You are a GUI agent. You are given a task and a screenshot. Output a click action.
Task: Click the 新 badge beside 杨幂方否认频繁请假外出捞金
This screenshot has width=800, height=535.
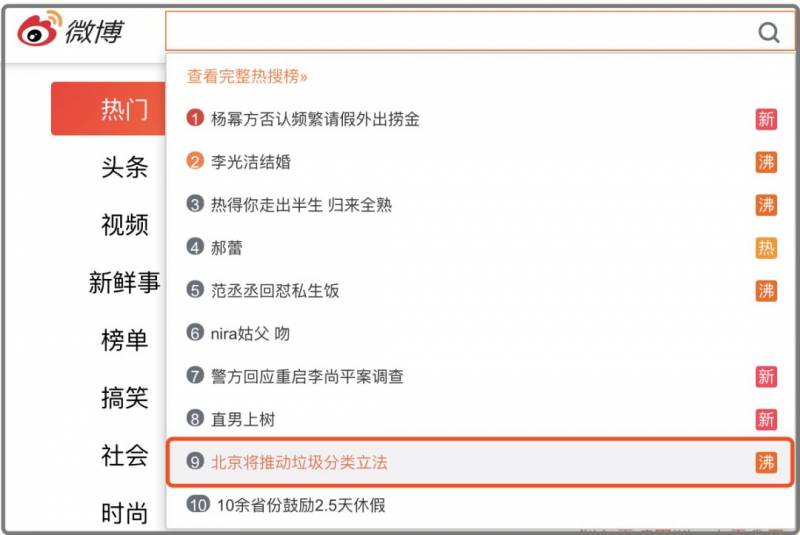766,120
